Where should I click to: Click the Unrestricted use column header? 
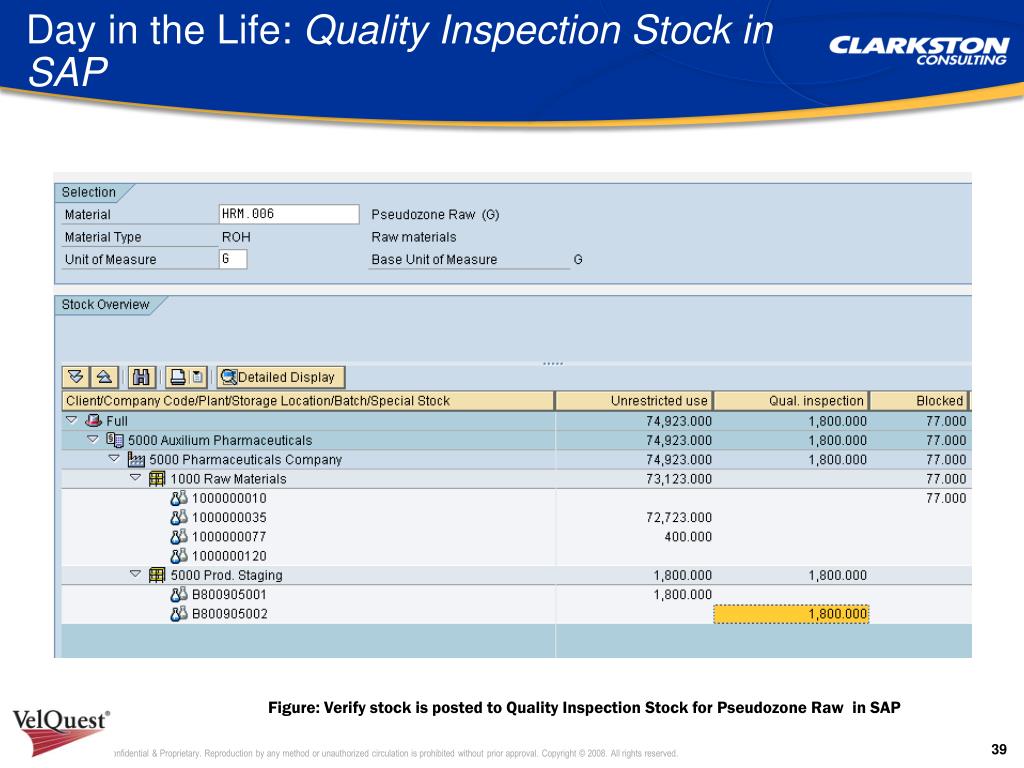pyautogui.click(x=634, y=400)
